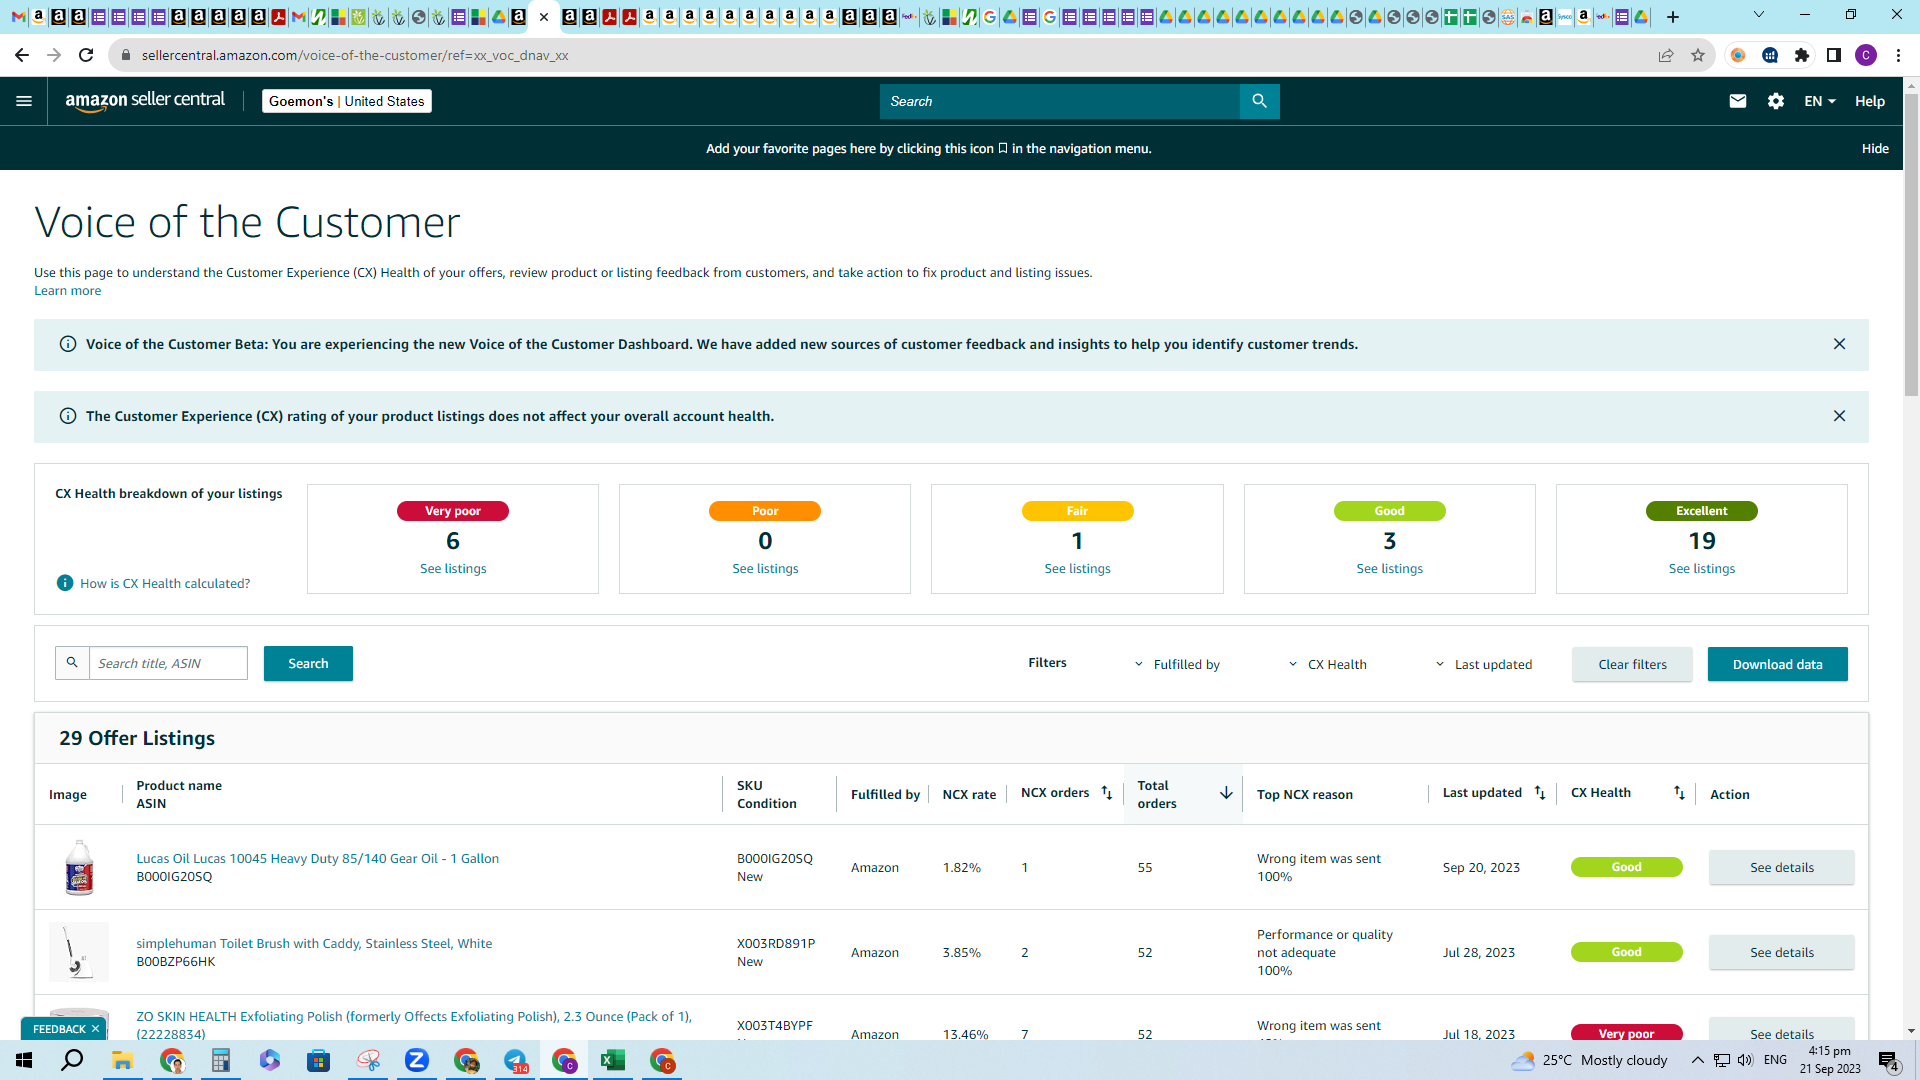
Task: Open the Learn more link
Action: coord(67,291)
